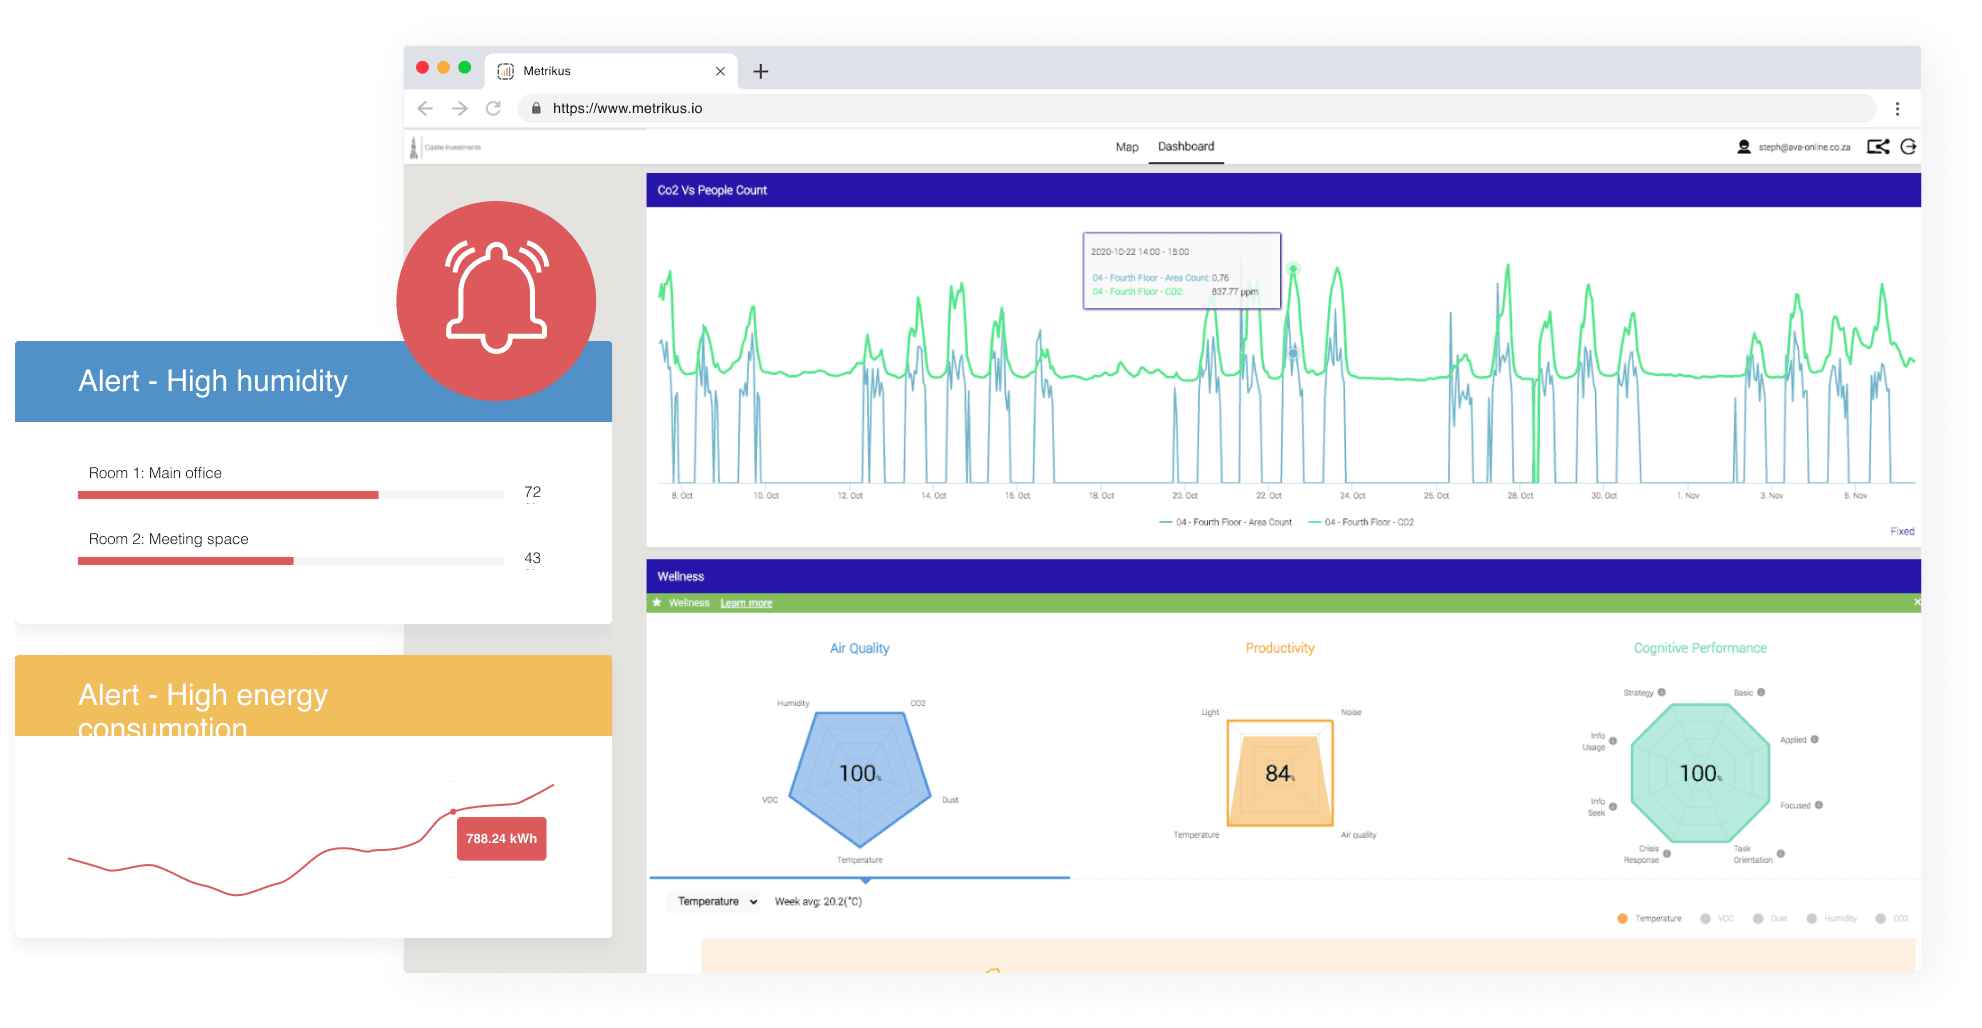Open the Learn more link for Wellness
Image resolution: width=1982 pixels, height=1028 pixels.
tap(746, 602)
